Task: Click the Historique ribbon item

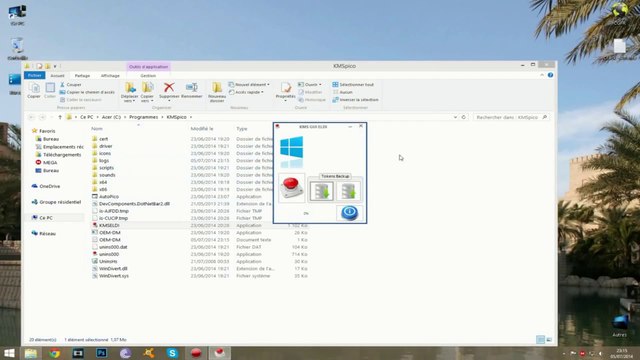Action: (312, 100)
